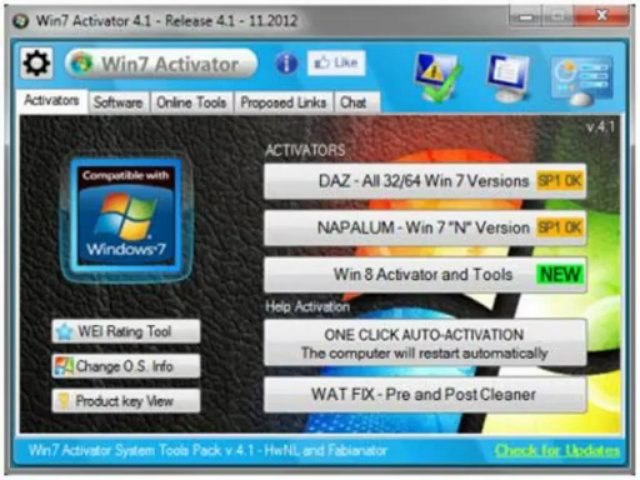Open Win 8 Activator and Tools
The width and height of the screenshot is (640, 480).
click(425, 274)
